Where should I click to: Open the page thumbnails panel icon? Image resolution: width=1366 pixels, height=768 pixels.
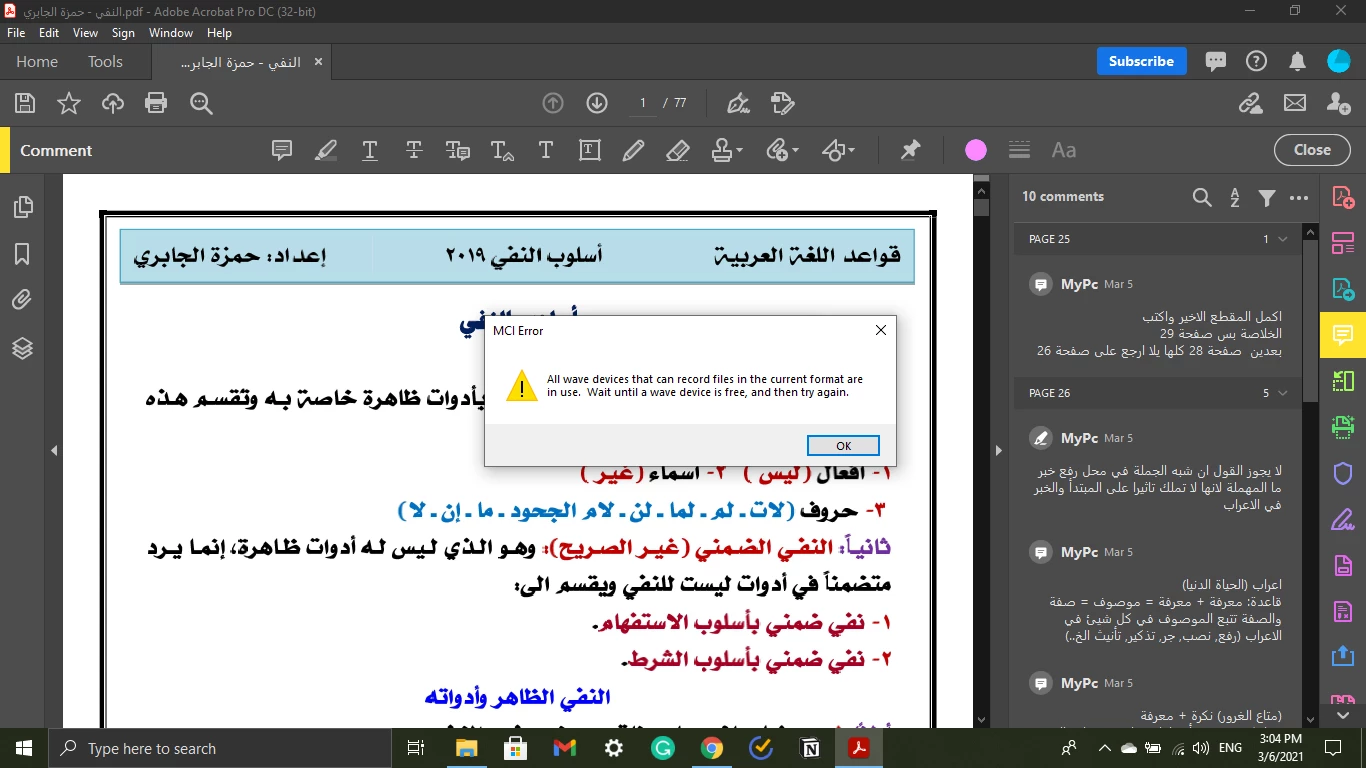click(x=22, y=208)
